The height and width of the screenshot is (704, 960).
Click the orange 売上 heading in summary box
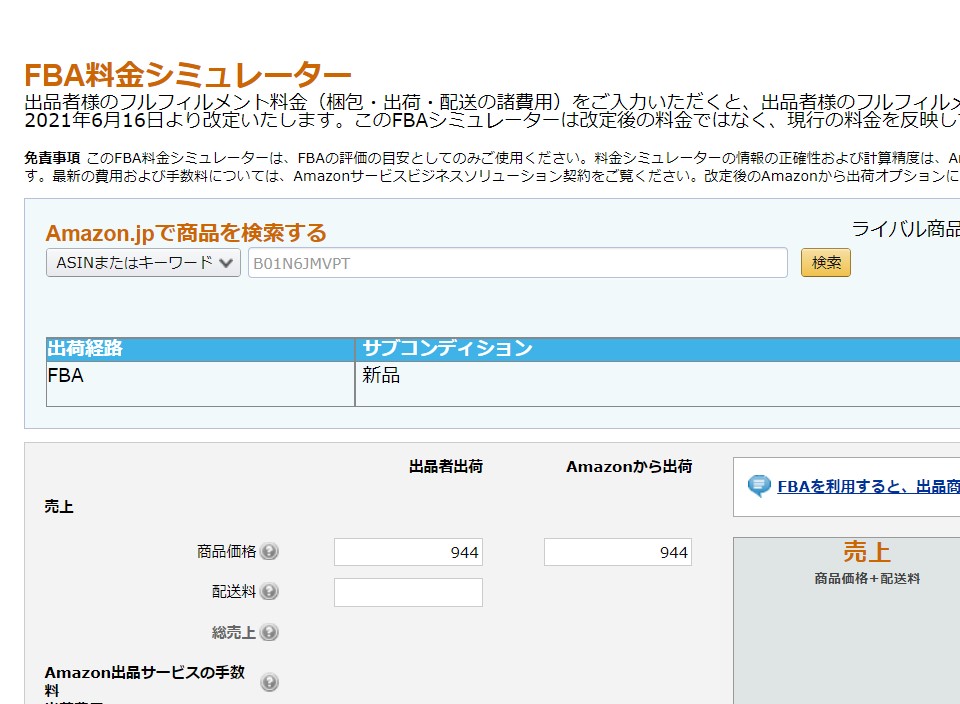(x=866, y=552)
